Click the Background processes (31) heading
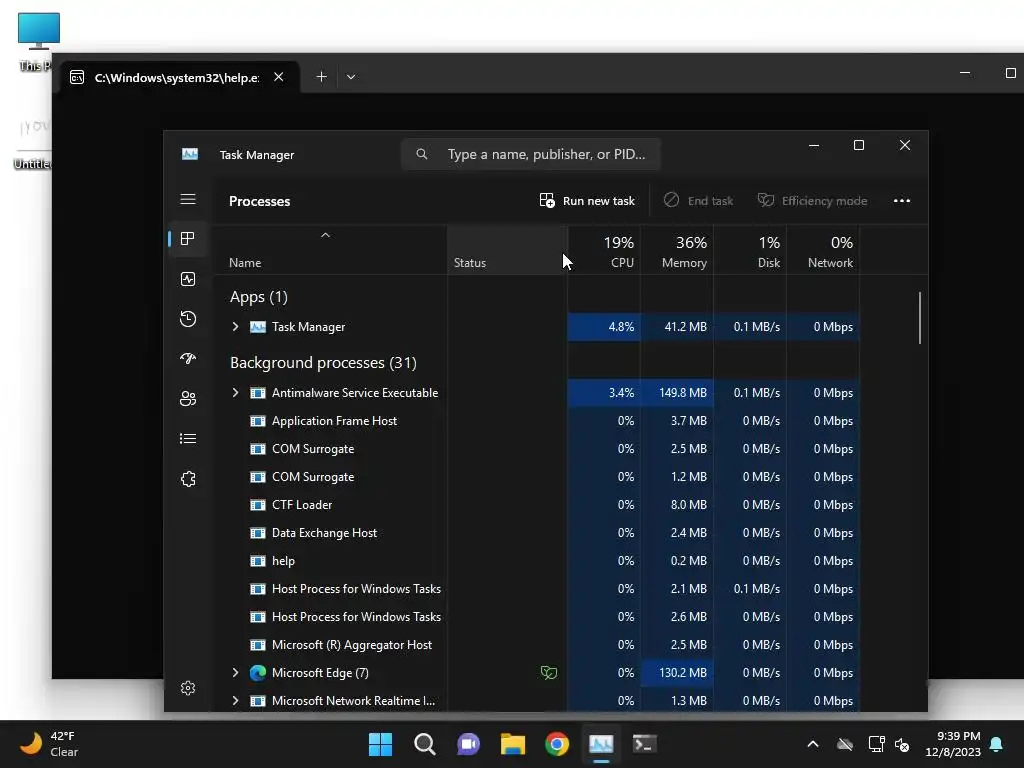Viewport: 1024px width, 768px height. (x=323, y=362)
